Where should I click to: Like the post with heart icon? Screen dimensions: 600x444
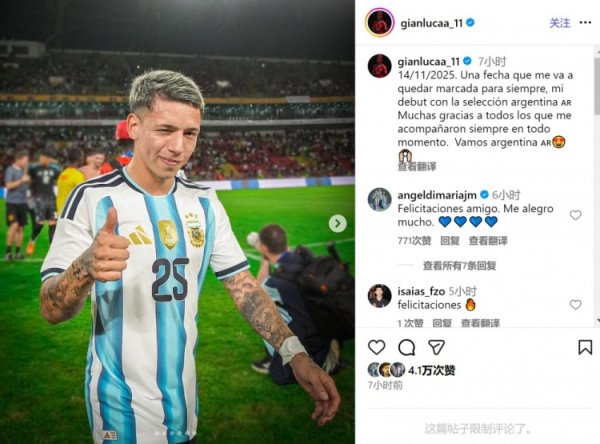click(377, 347)
